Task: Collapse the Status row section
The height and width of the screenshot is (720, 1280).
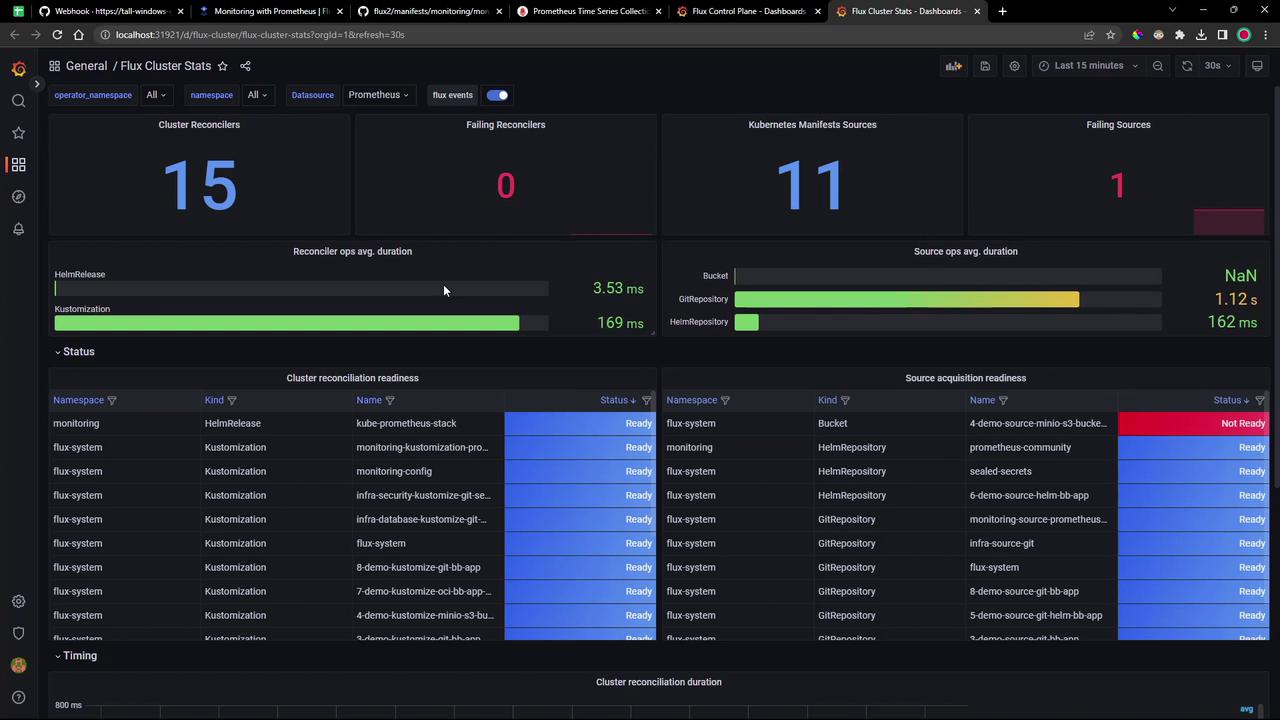Action: pos(75,352)
